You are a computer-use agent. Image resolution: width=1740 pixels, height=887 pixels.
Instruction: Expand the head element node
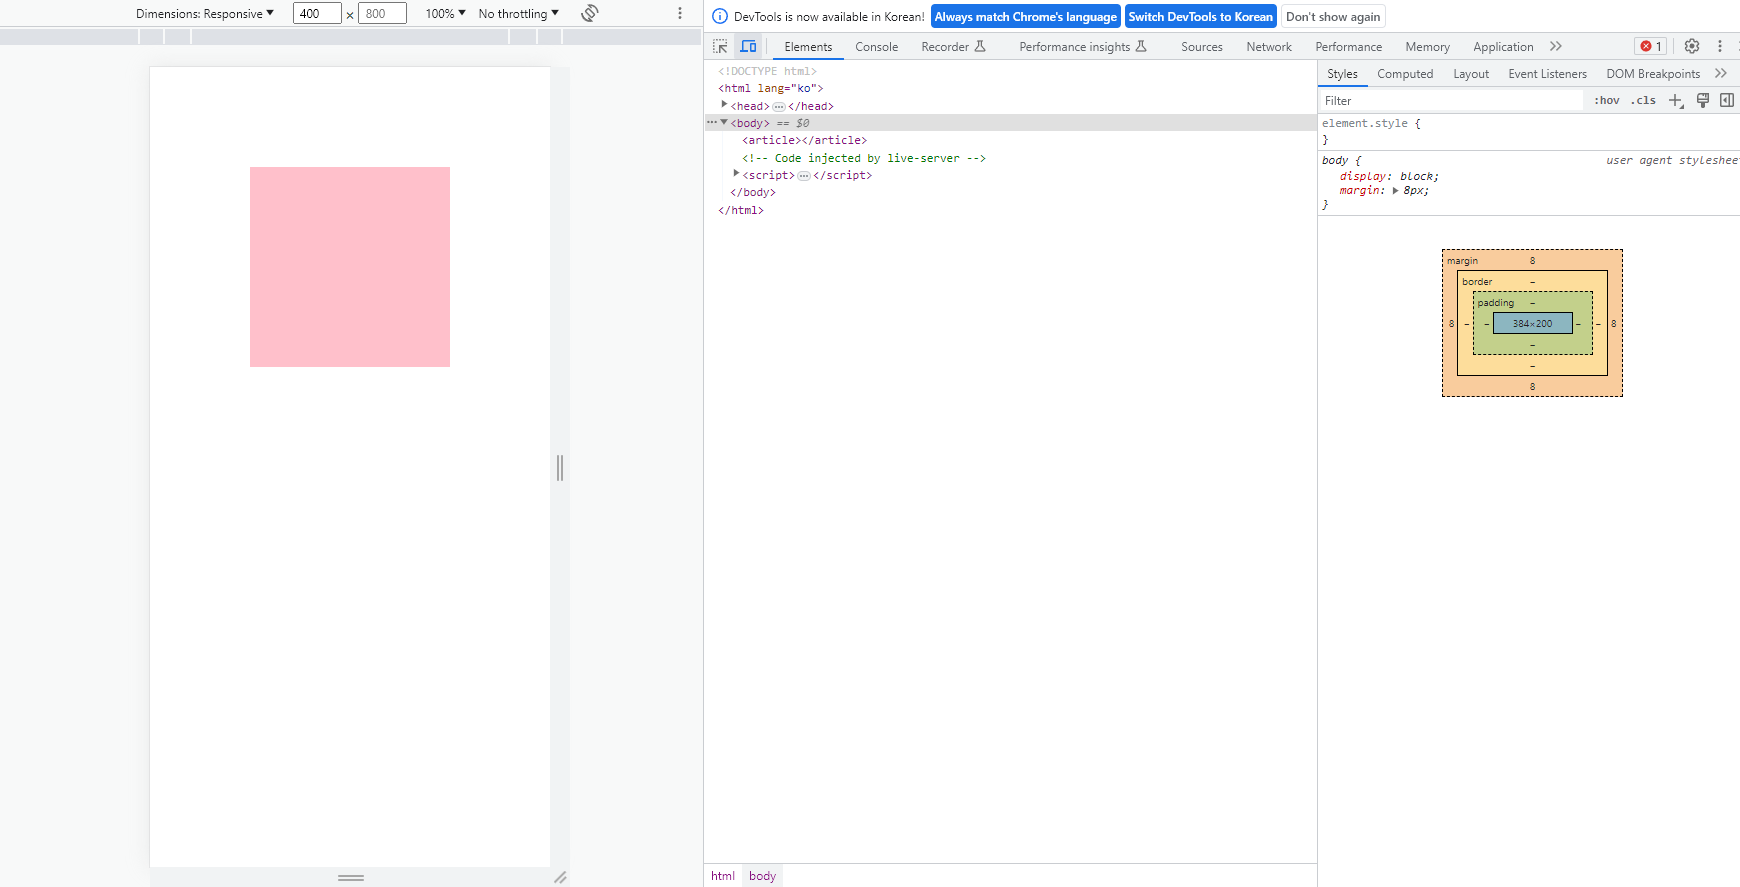[x=724, y=104]
